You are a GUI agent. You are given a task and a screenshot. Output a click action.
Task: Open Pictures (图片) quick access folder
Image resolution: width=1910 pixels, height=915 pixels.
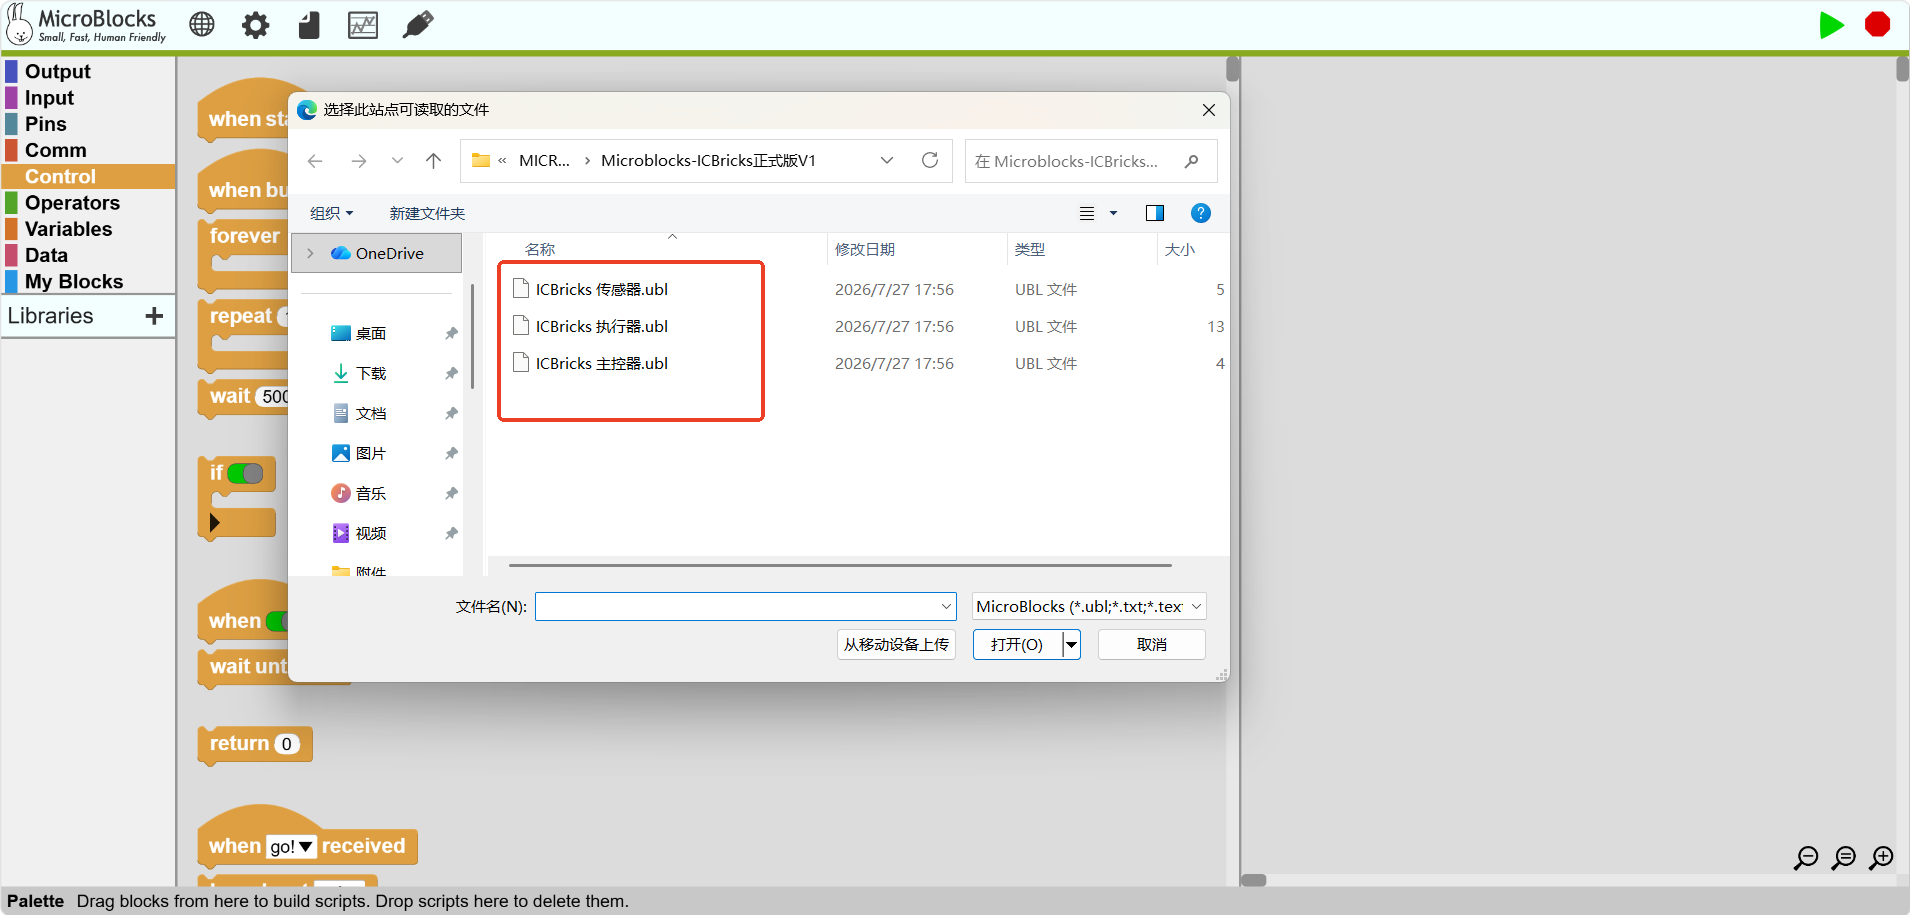tap(371, 453)
